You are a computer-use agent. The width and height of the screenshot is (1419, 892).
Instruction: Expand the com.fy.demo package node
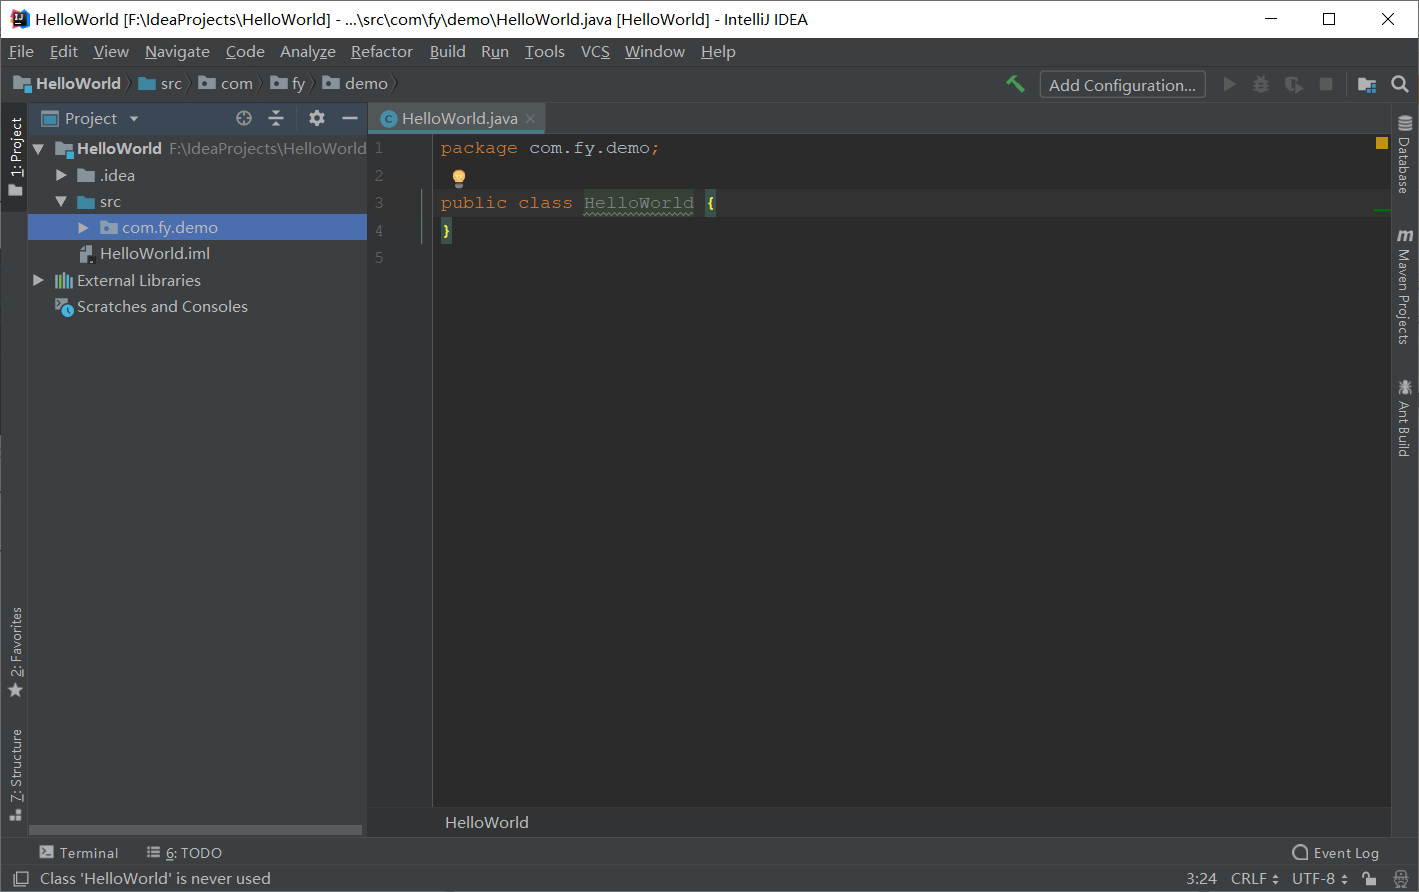(x=83, y=228)
